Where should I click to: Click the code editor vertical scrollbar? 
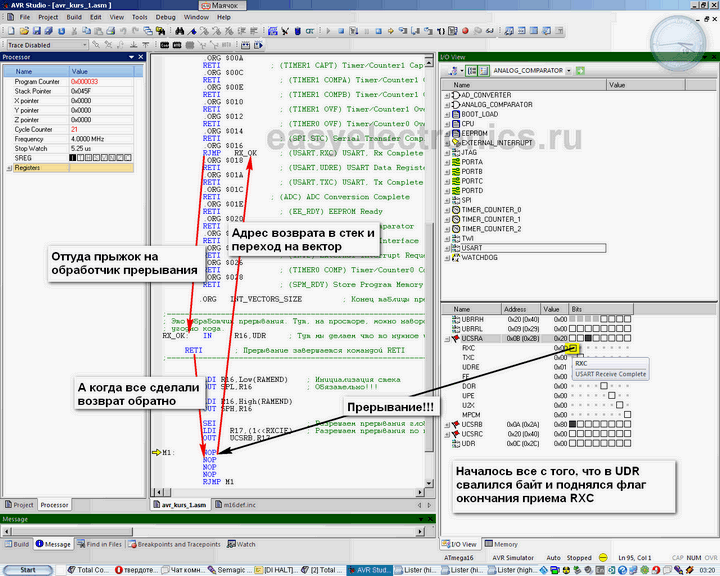click(429, 271)
